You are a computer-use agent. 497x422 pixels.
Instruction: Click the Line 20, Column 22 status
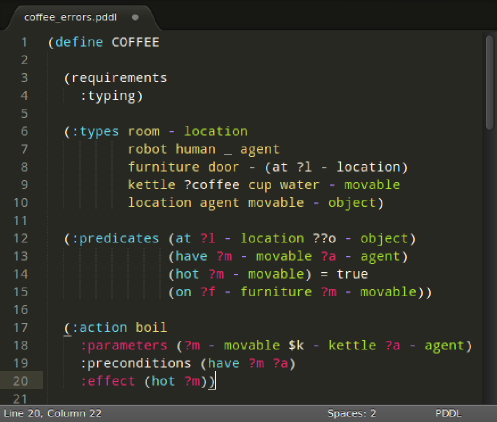(x=52, y=413)
